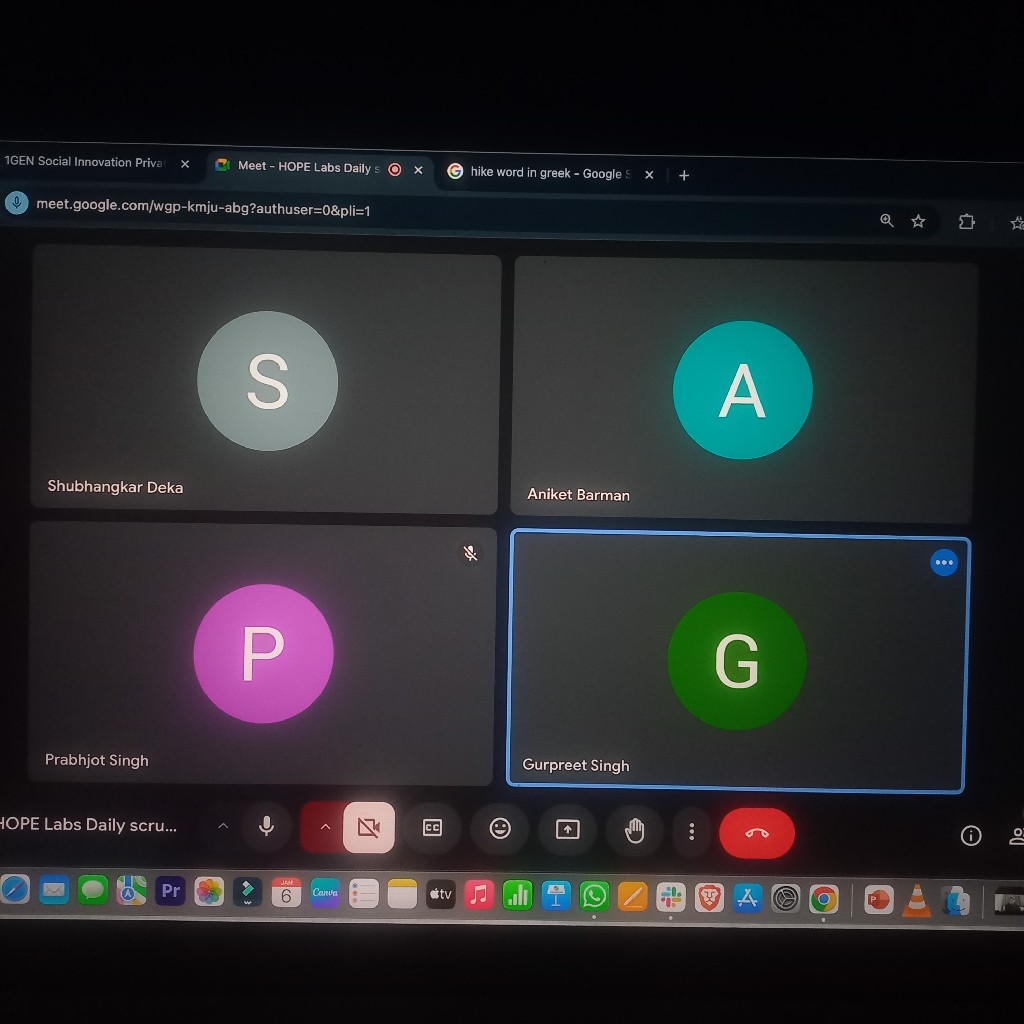Open Numbers from the dock
1024x1024 pixels.
click(x=517, y=895)
